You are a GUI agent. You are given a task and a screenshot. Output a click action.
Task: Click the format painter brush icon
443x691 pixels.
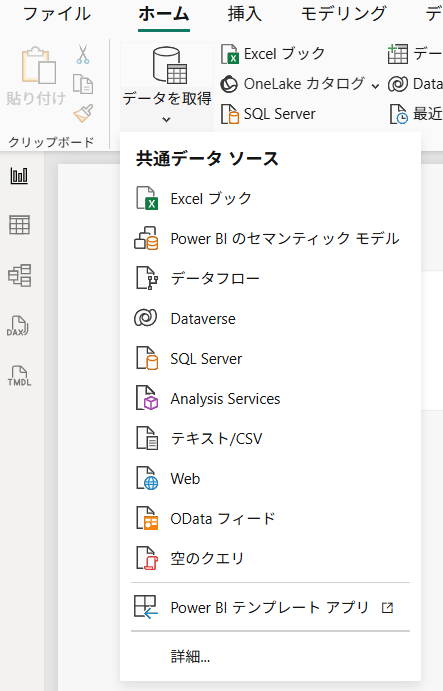[x=83, y=113]
